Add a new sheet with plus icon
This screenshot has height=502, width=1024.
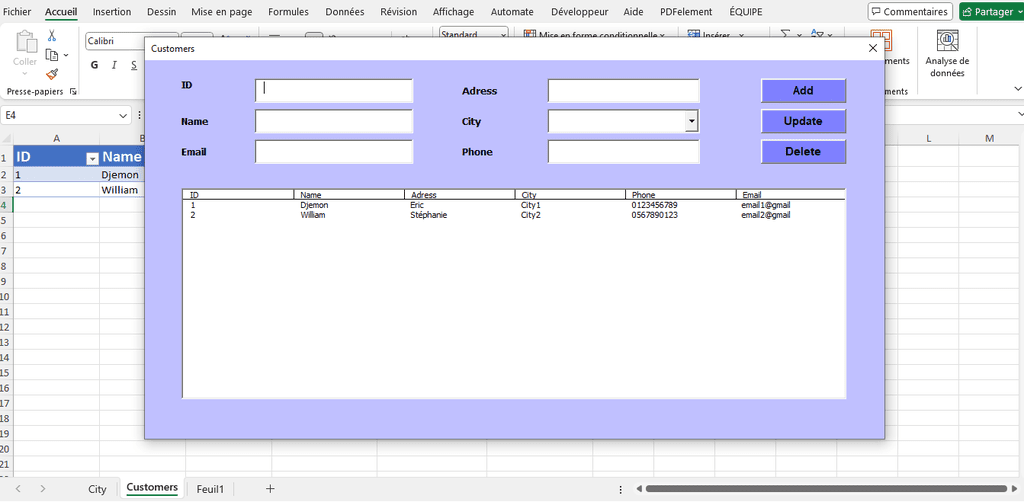270,488
